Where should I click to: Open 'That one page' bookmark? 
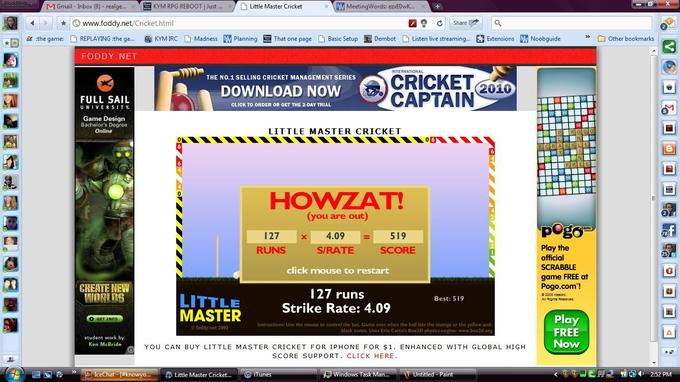click(288, 39)
